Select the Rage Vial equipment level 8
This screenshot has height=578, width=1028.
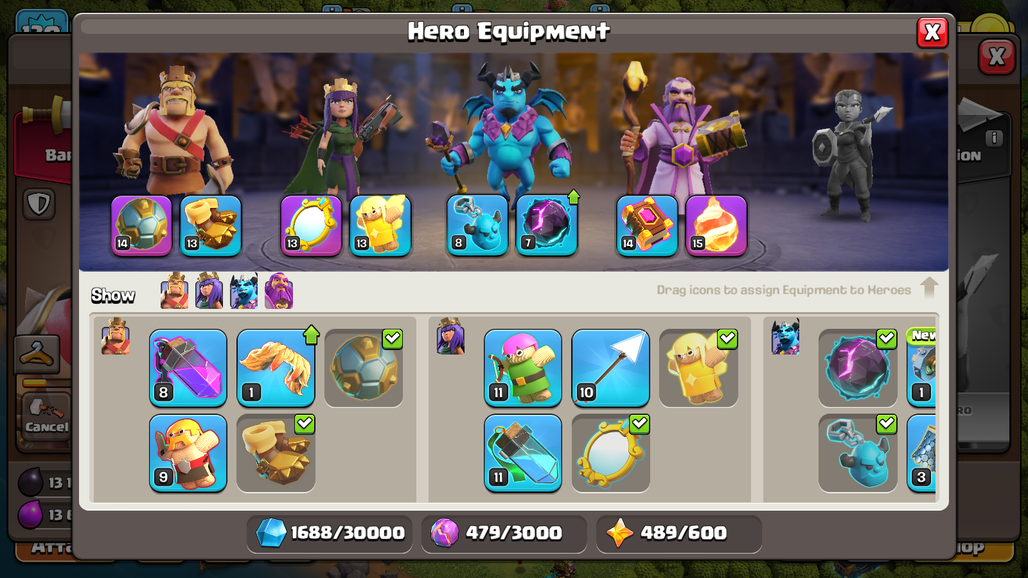(188, 368)
